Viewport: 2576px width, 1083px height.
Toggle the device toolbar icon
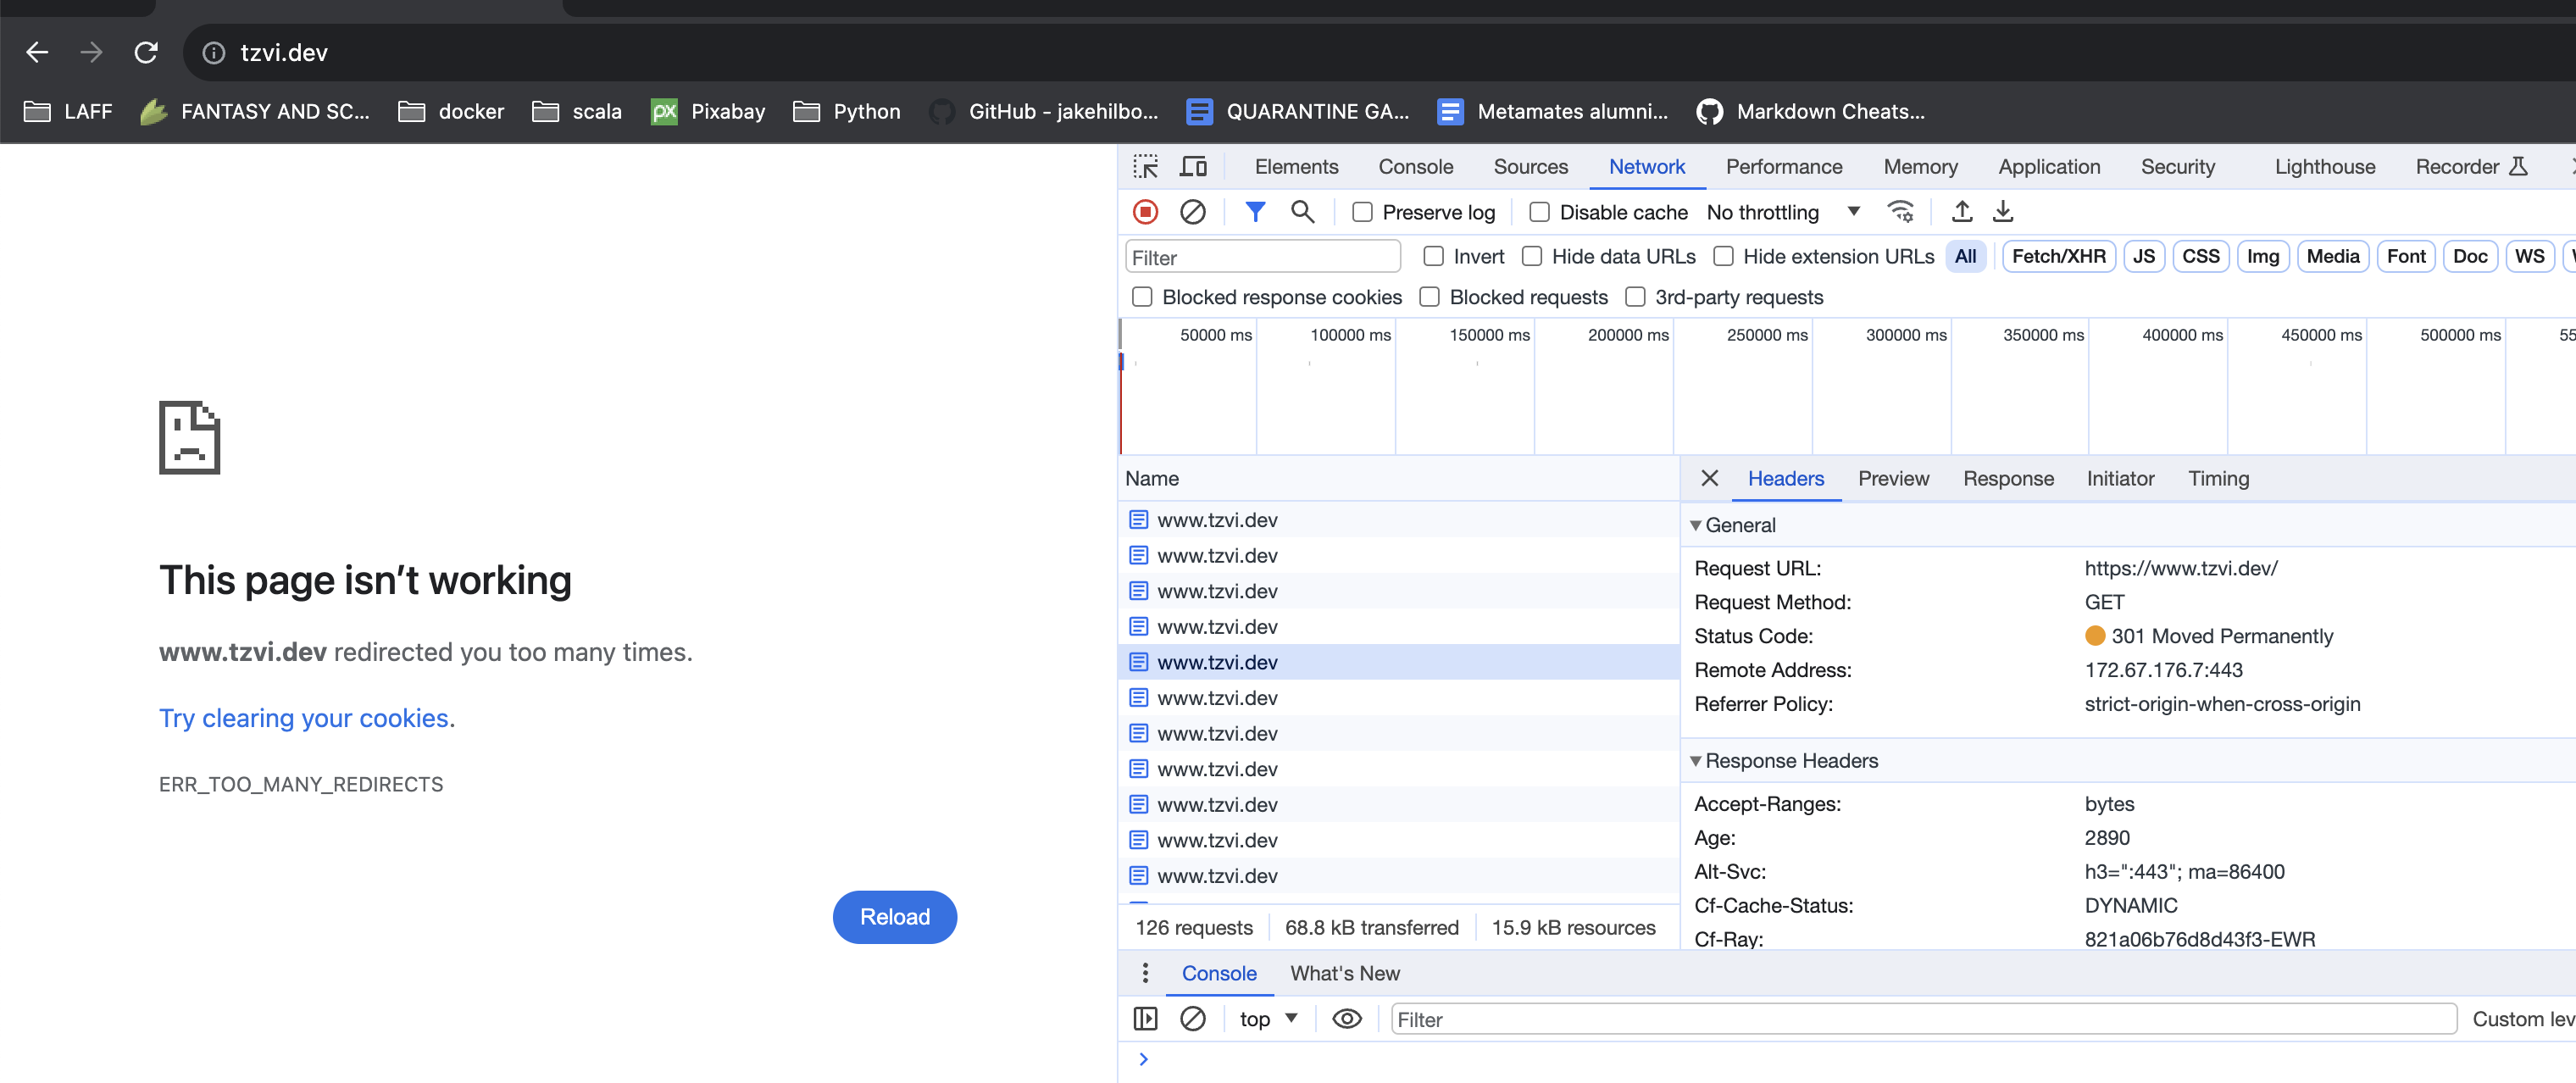pyautogui.click(x=1193, y=166)
